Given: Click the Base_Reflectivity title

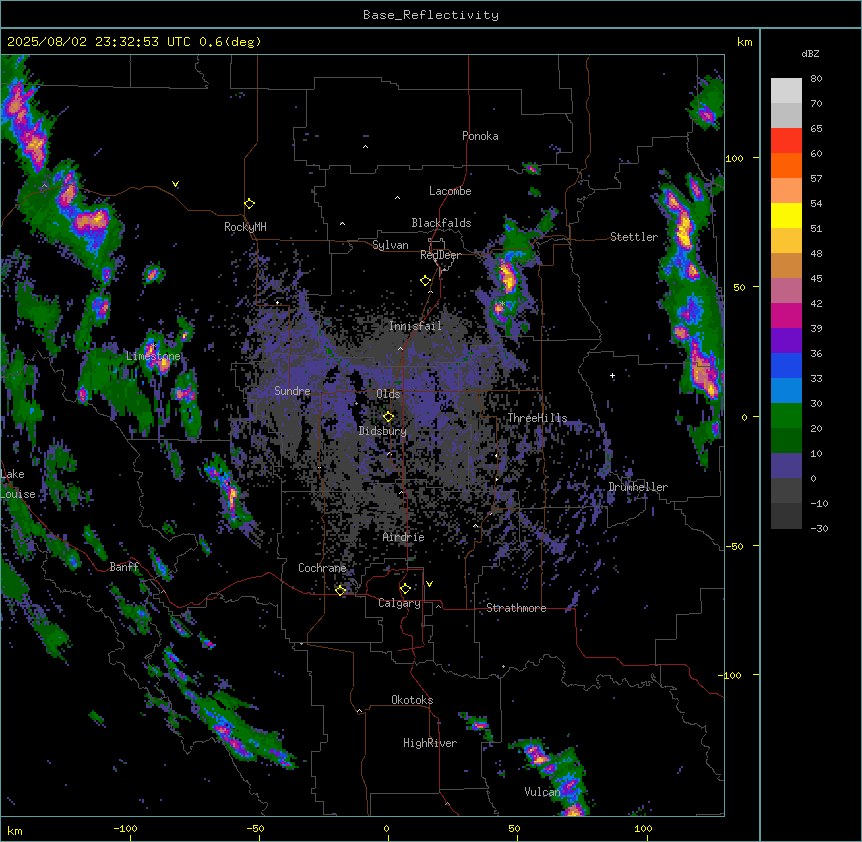Looking at the screenshot, I should coord(431,15).
